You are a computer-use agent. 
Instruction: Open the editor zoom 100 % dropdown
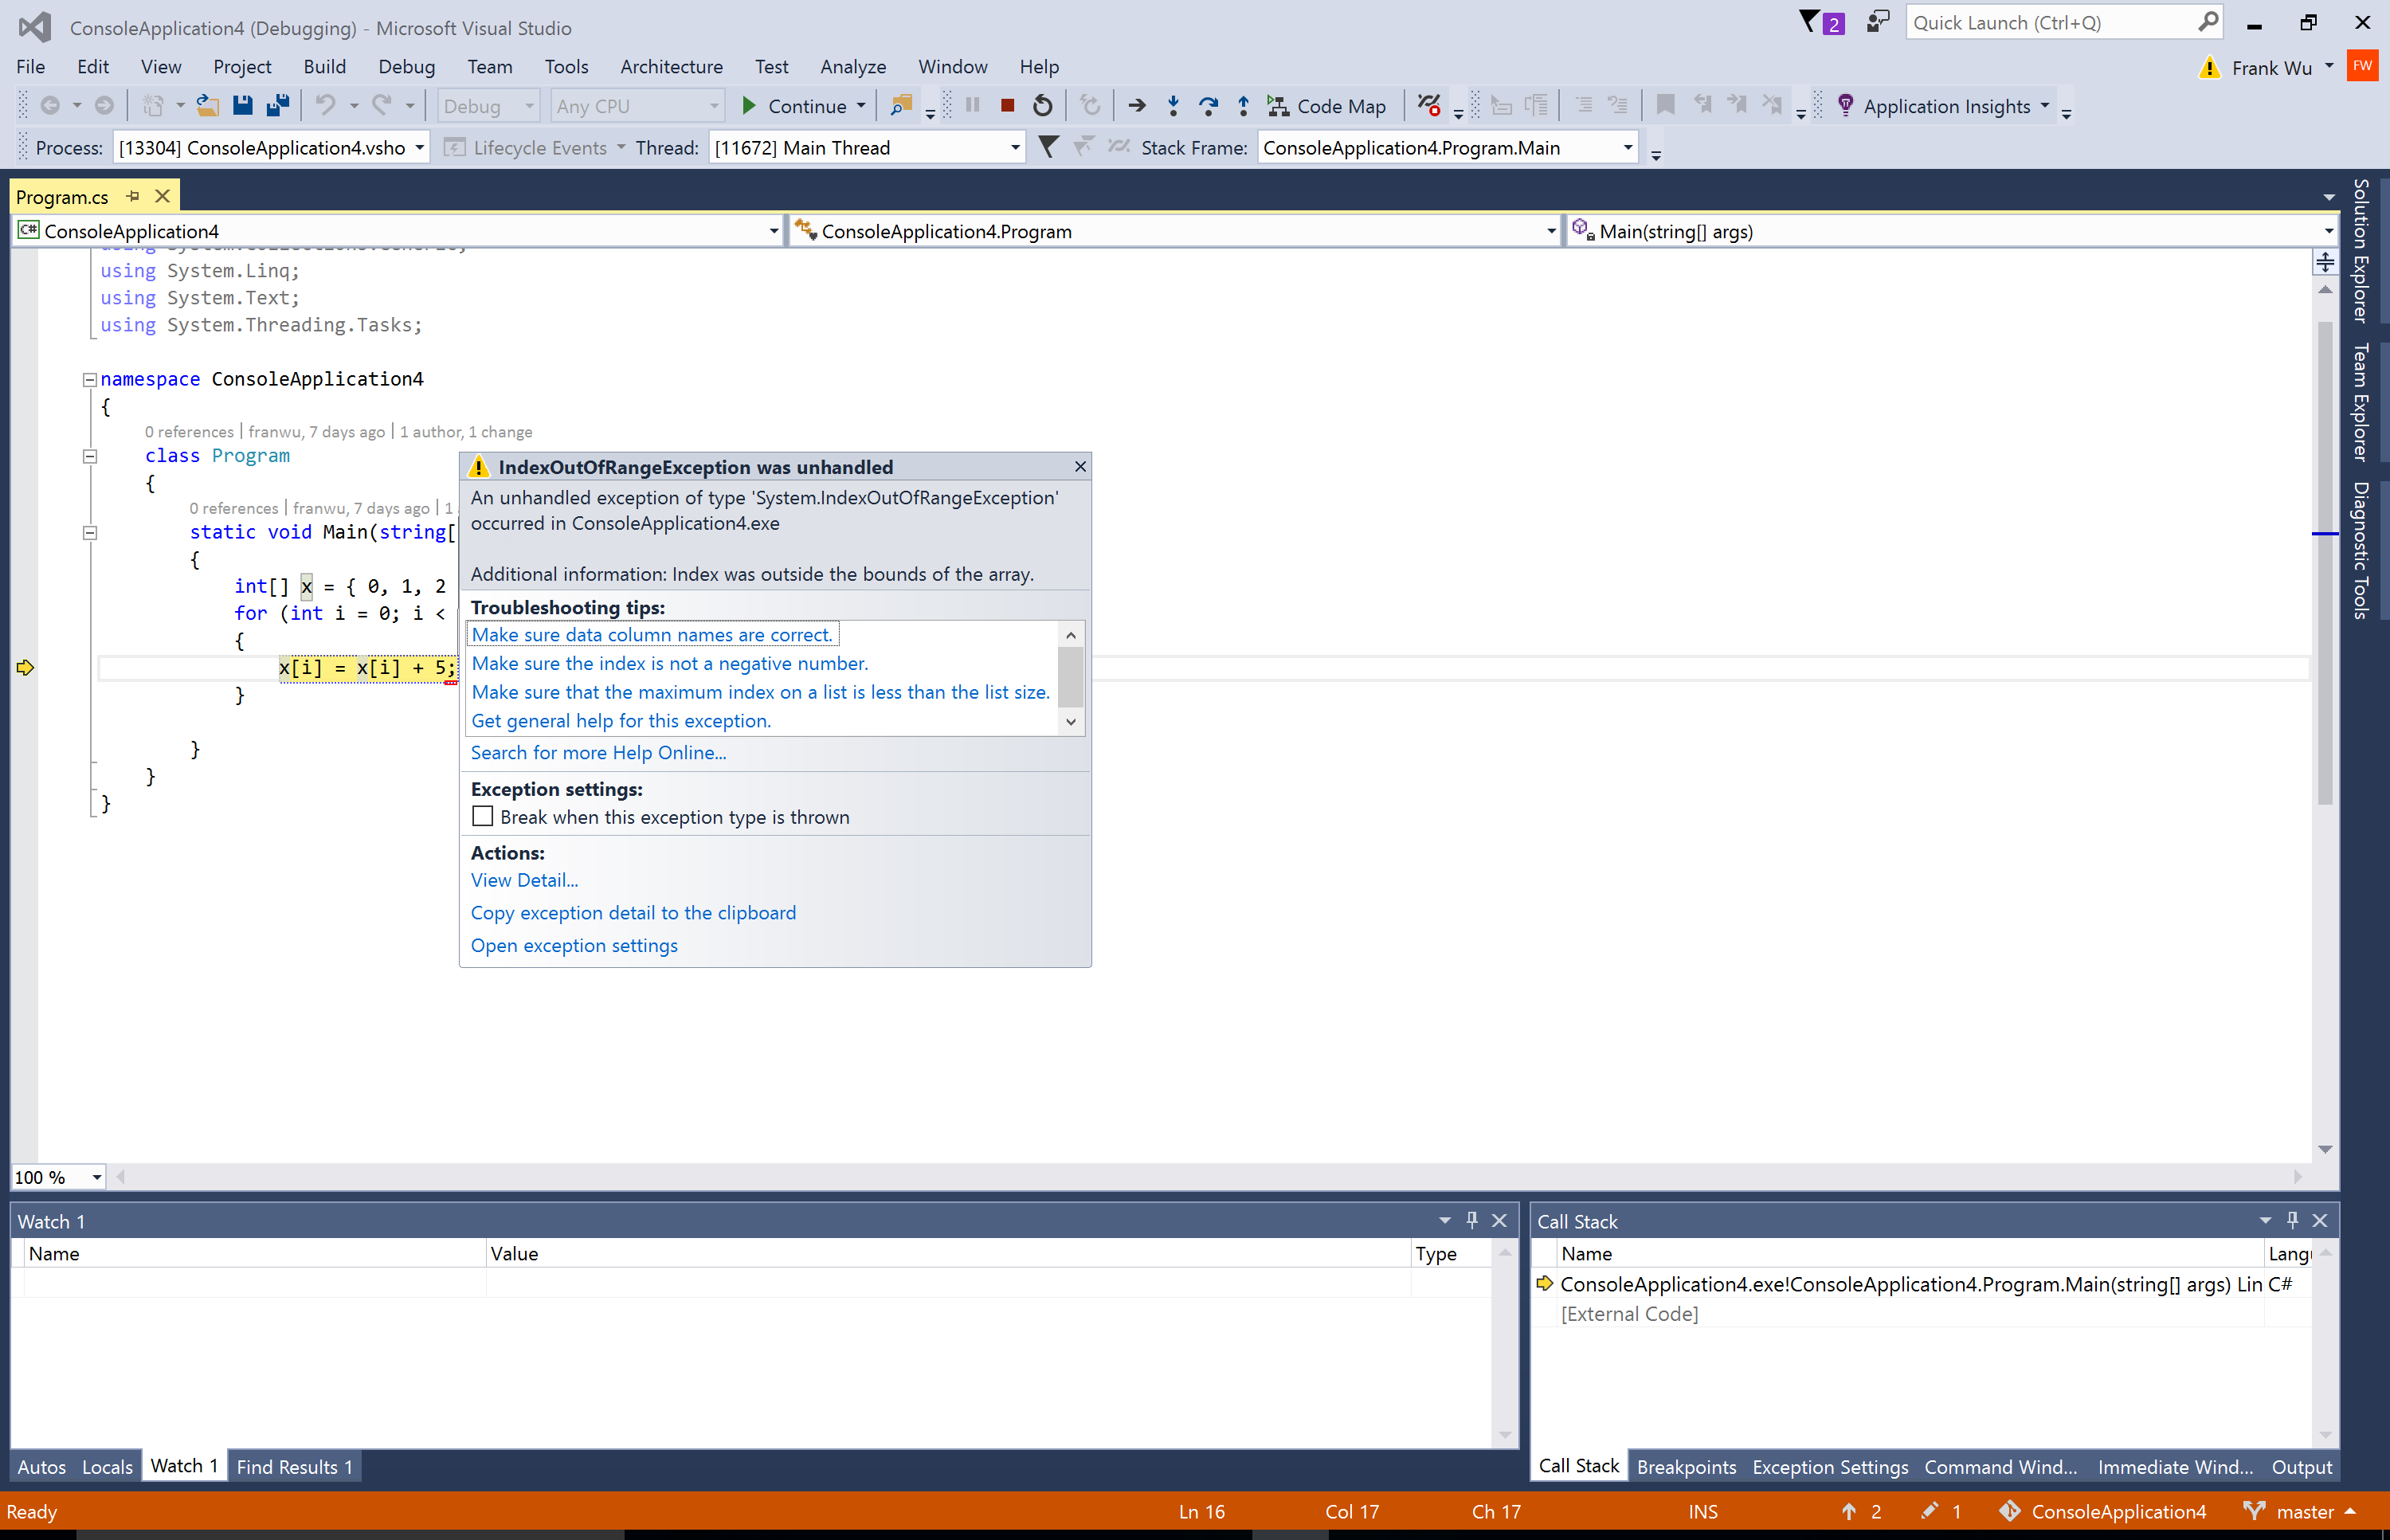97,1177
